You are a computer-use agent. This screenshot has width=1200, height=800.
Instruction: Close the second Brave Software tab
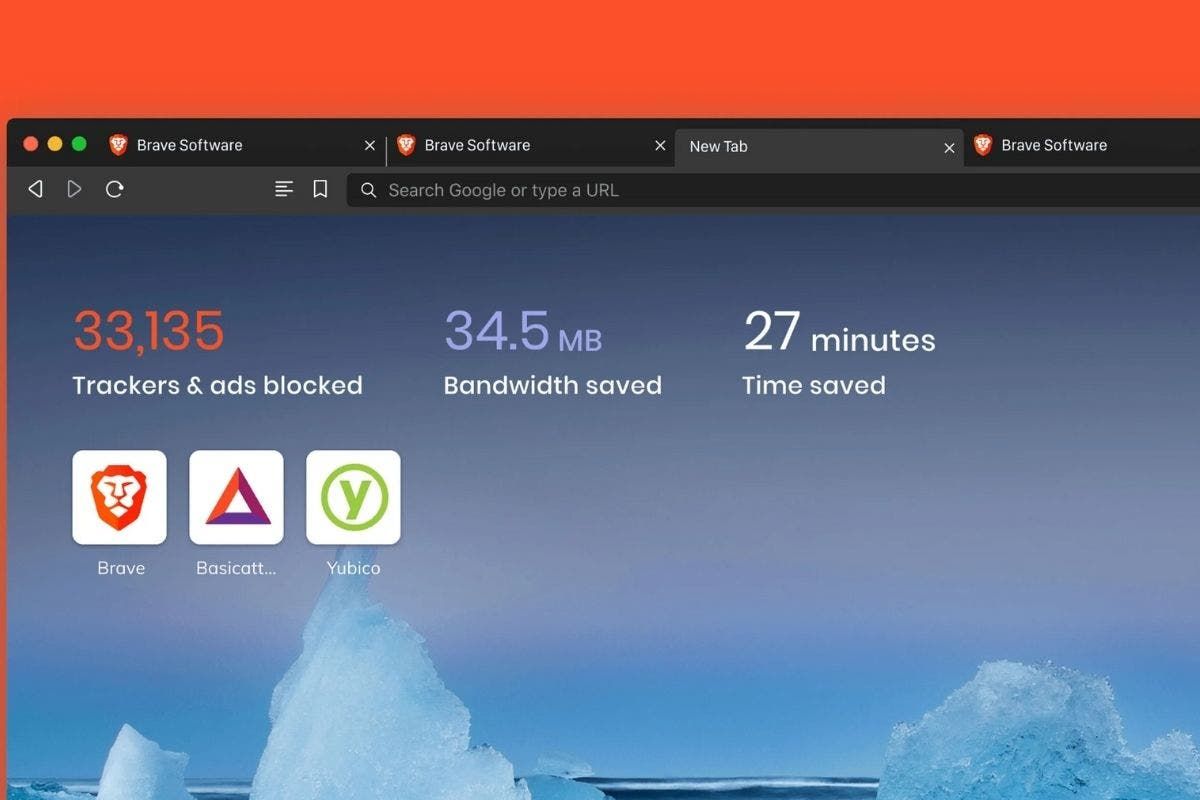[x=660, y=146]
